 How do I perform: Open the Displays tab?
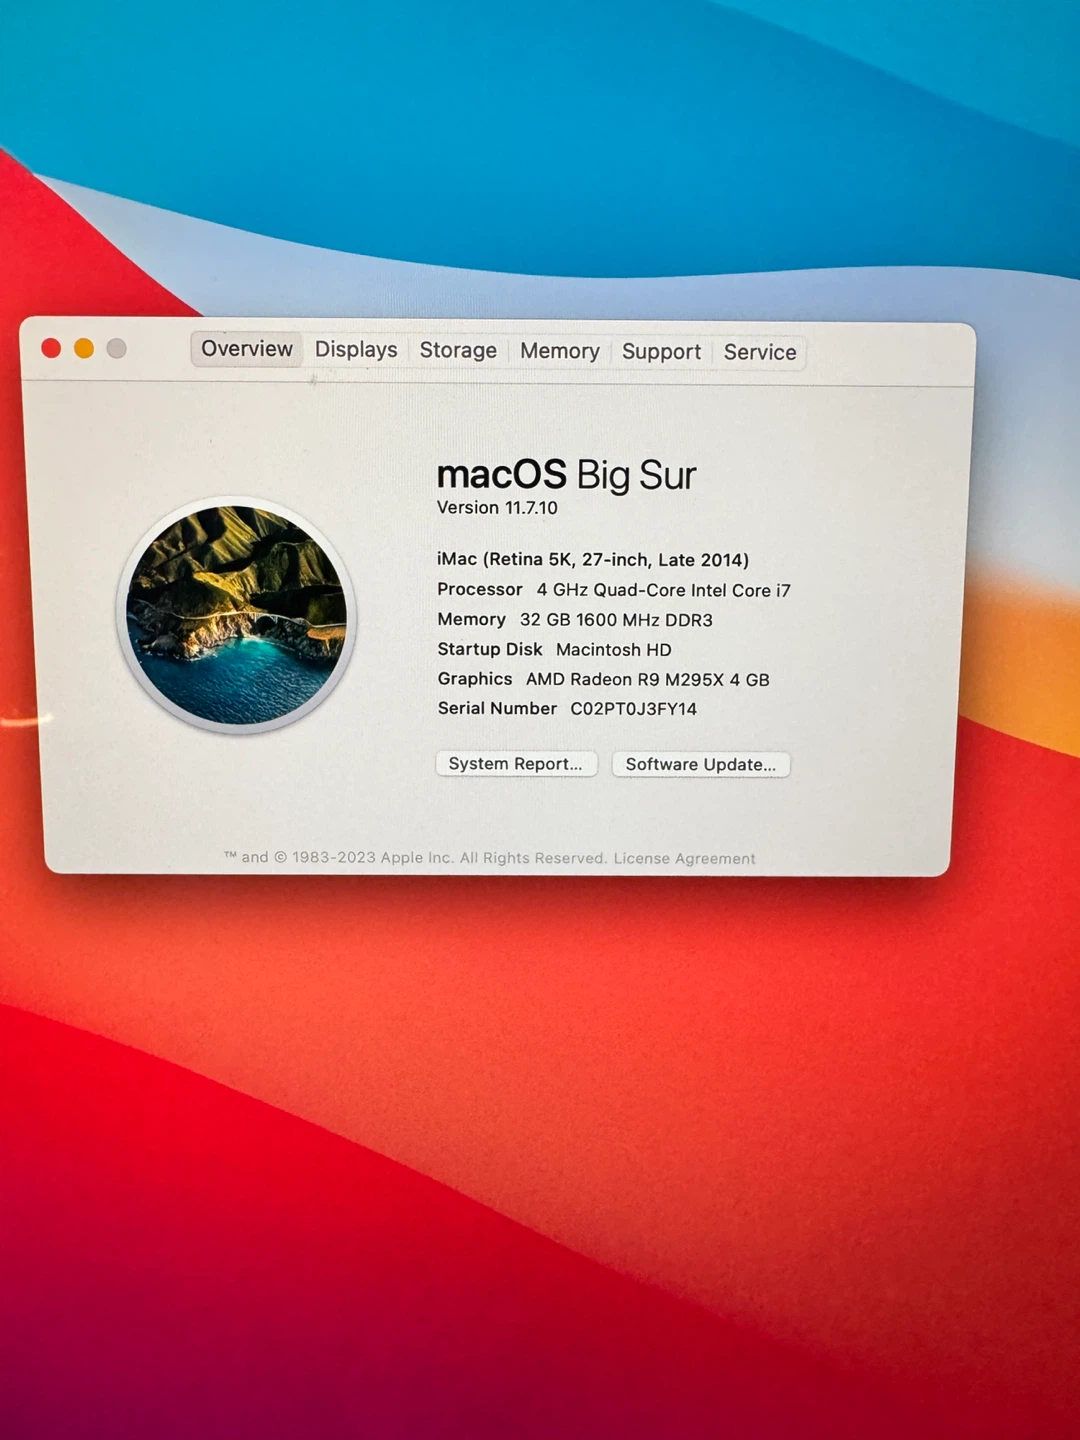[x=356, y=350]
